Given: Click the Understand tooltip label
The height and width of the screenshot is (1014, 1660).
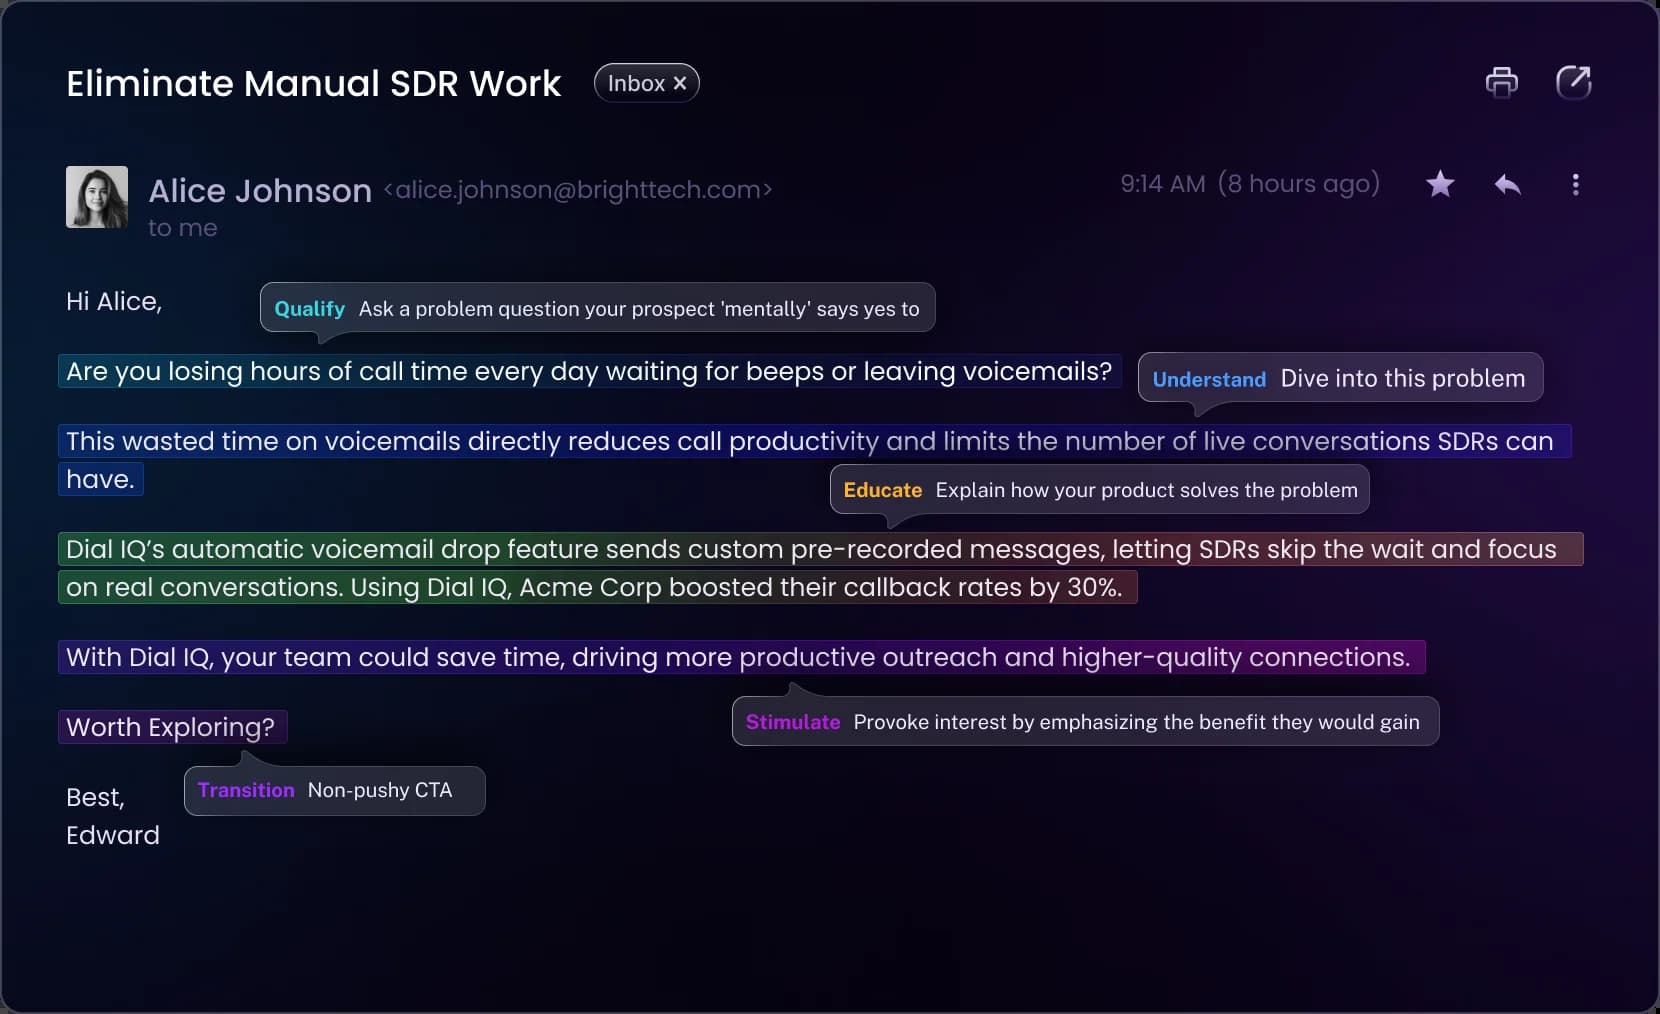Looking at the screenshot, I should click(x=1209, y=379).
